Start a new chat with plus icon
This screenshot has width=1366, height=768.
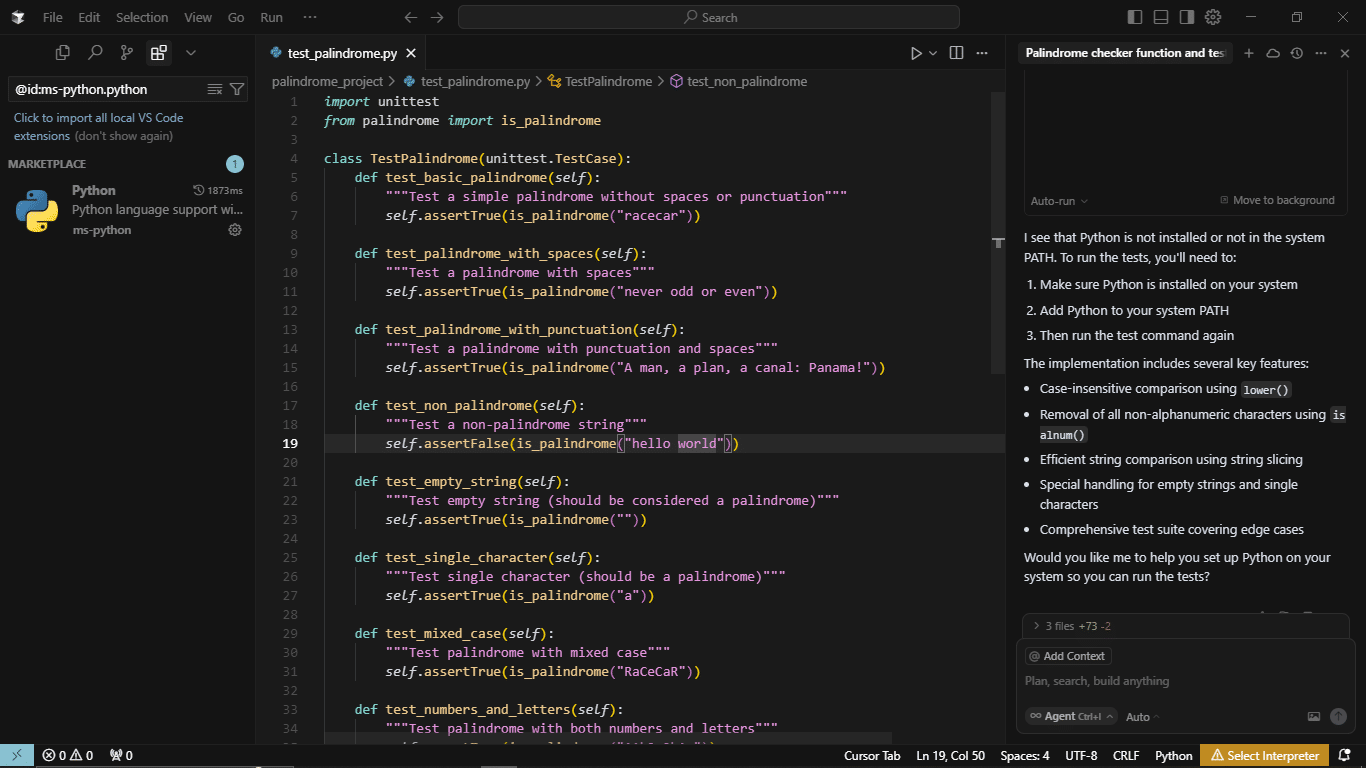coord(1249,53)
